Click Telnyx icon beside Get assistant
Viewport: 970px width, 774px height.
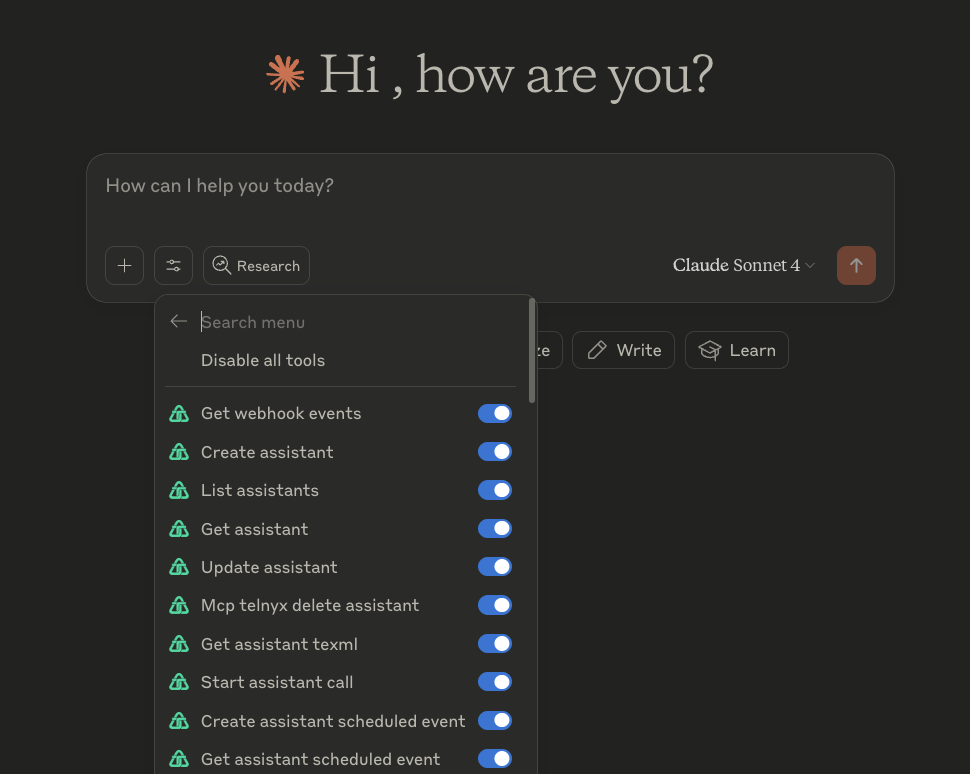[x=179, y=528]
